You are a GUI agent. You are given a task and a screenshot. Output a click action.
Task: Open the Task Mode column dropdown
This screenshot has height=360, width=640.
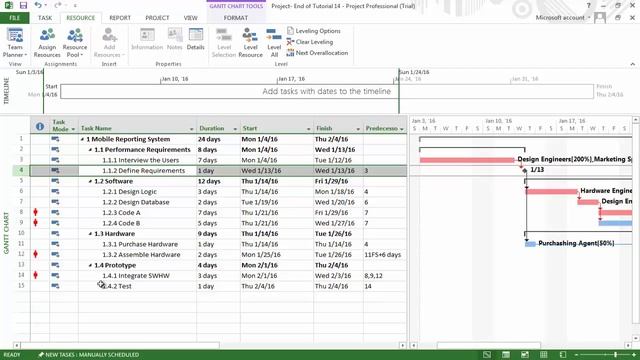(73, 129)
